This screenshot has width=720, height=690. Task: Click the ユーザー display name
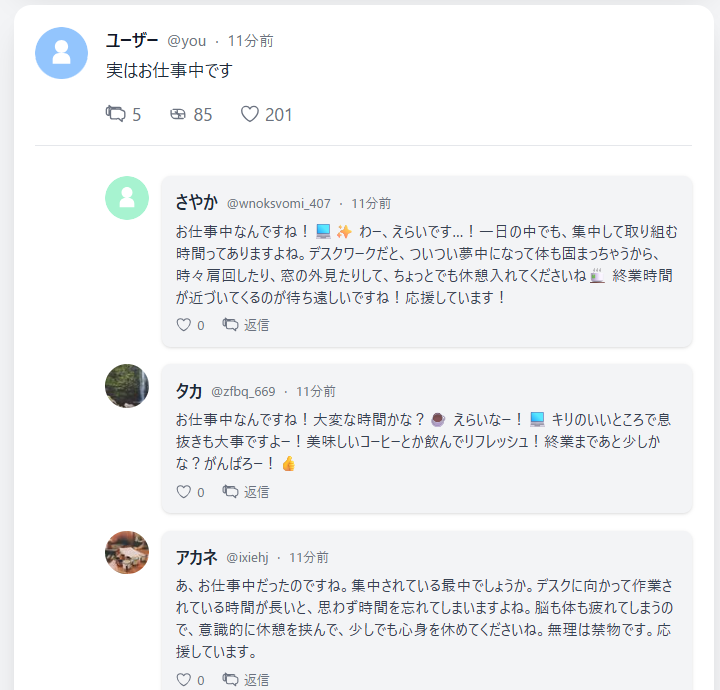(x=132, y=40)
